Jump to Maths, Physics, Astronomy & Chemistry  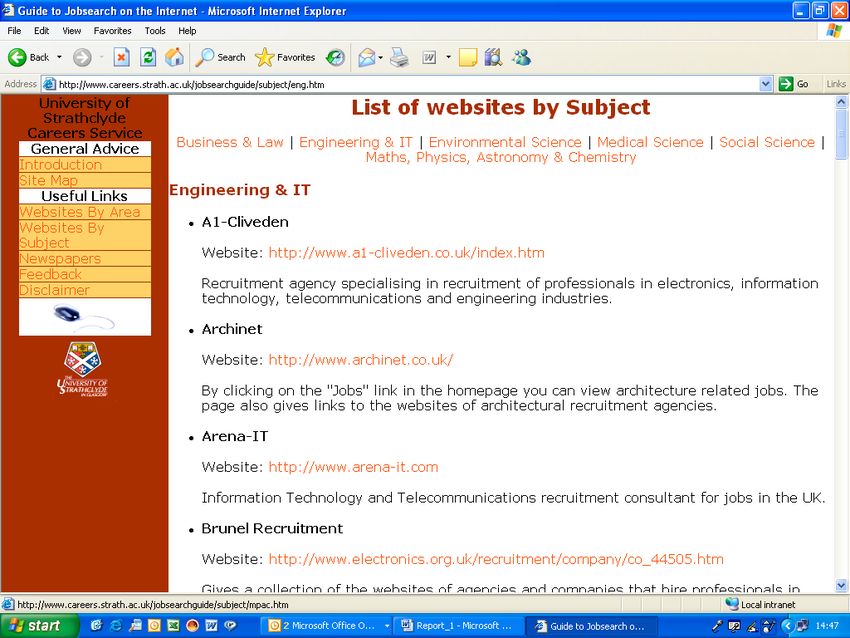tap(501, 157)
